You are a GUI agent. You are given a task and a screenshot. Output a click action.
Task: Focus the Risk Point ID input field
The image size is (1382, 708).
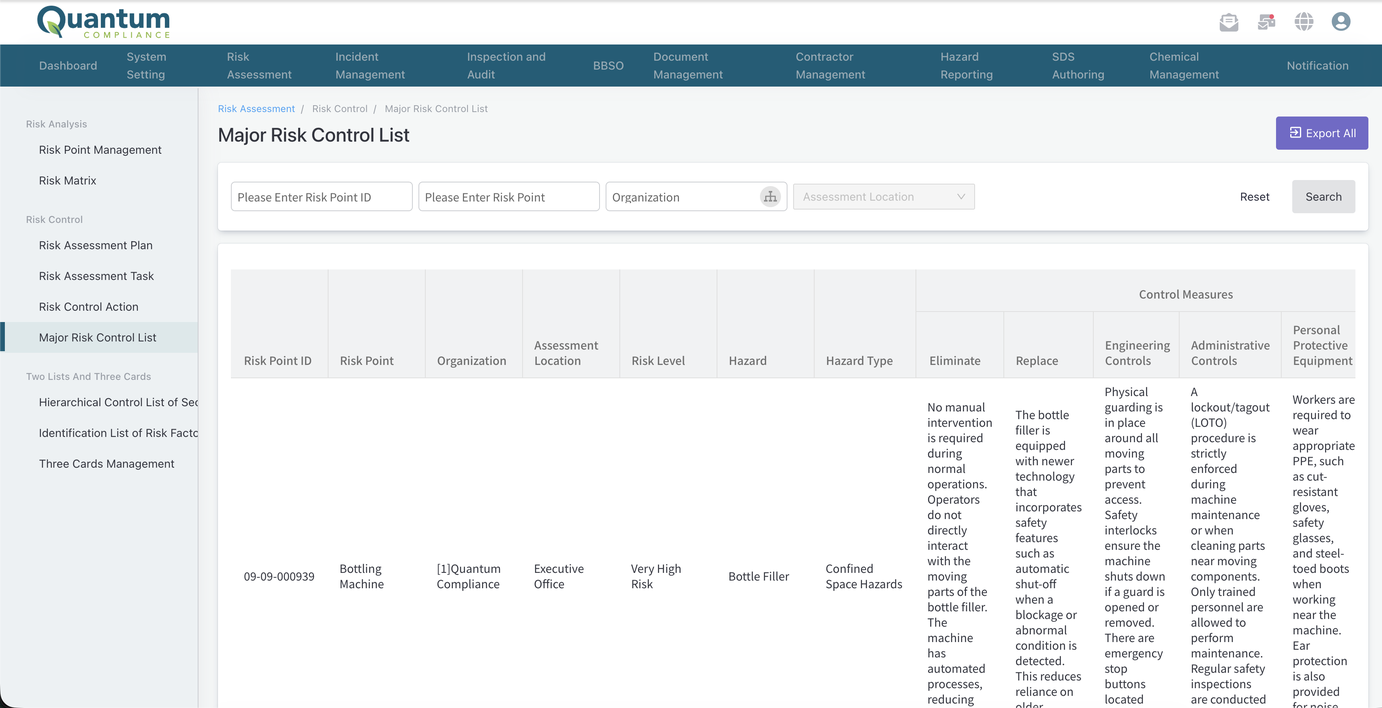[322, 197]
